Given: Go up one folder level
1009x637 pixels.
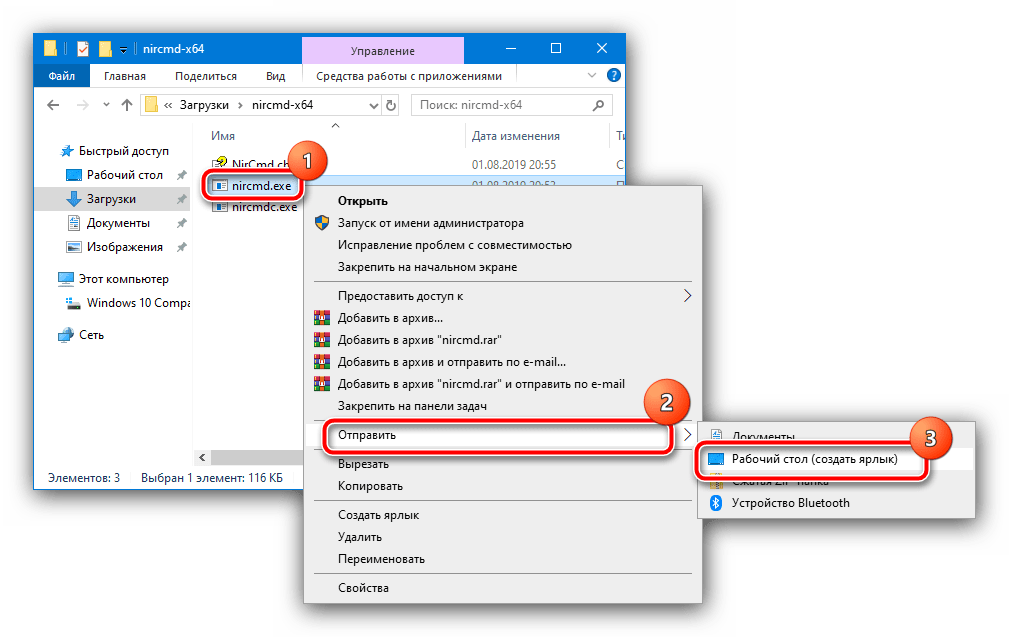Looking at the screenshot, I should (x=127, y=104).
